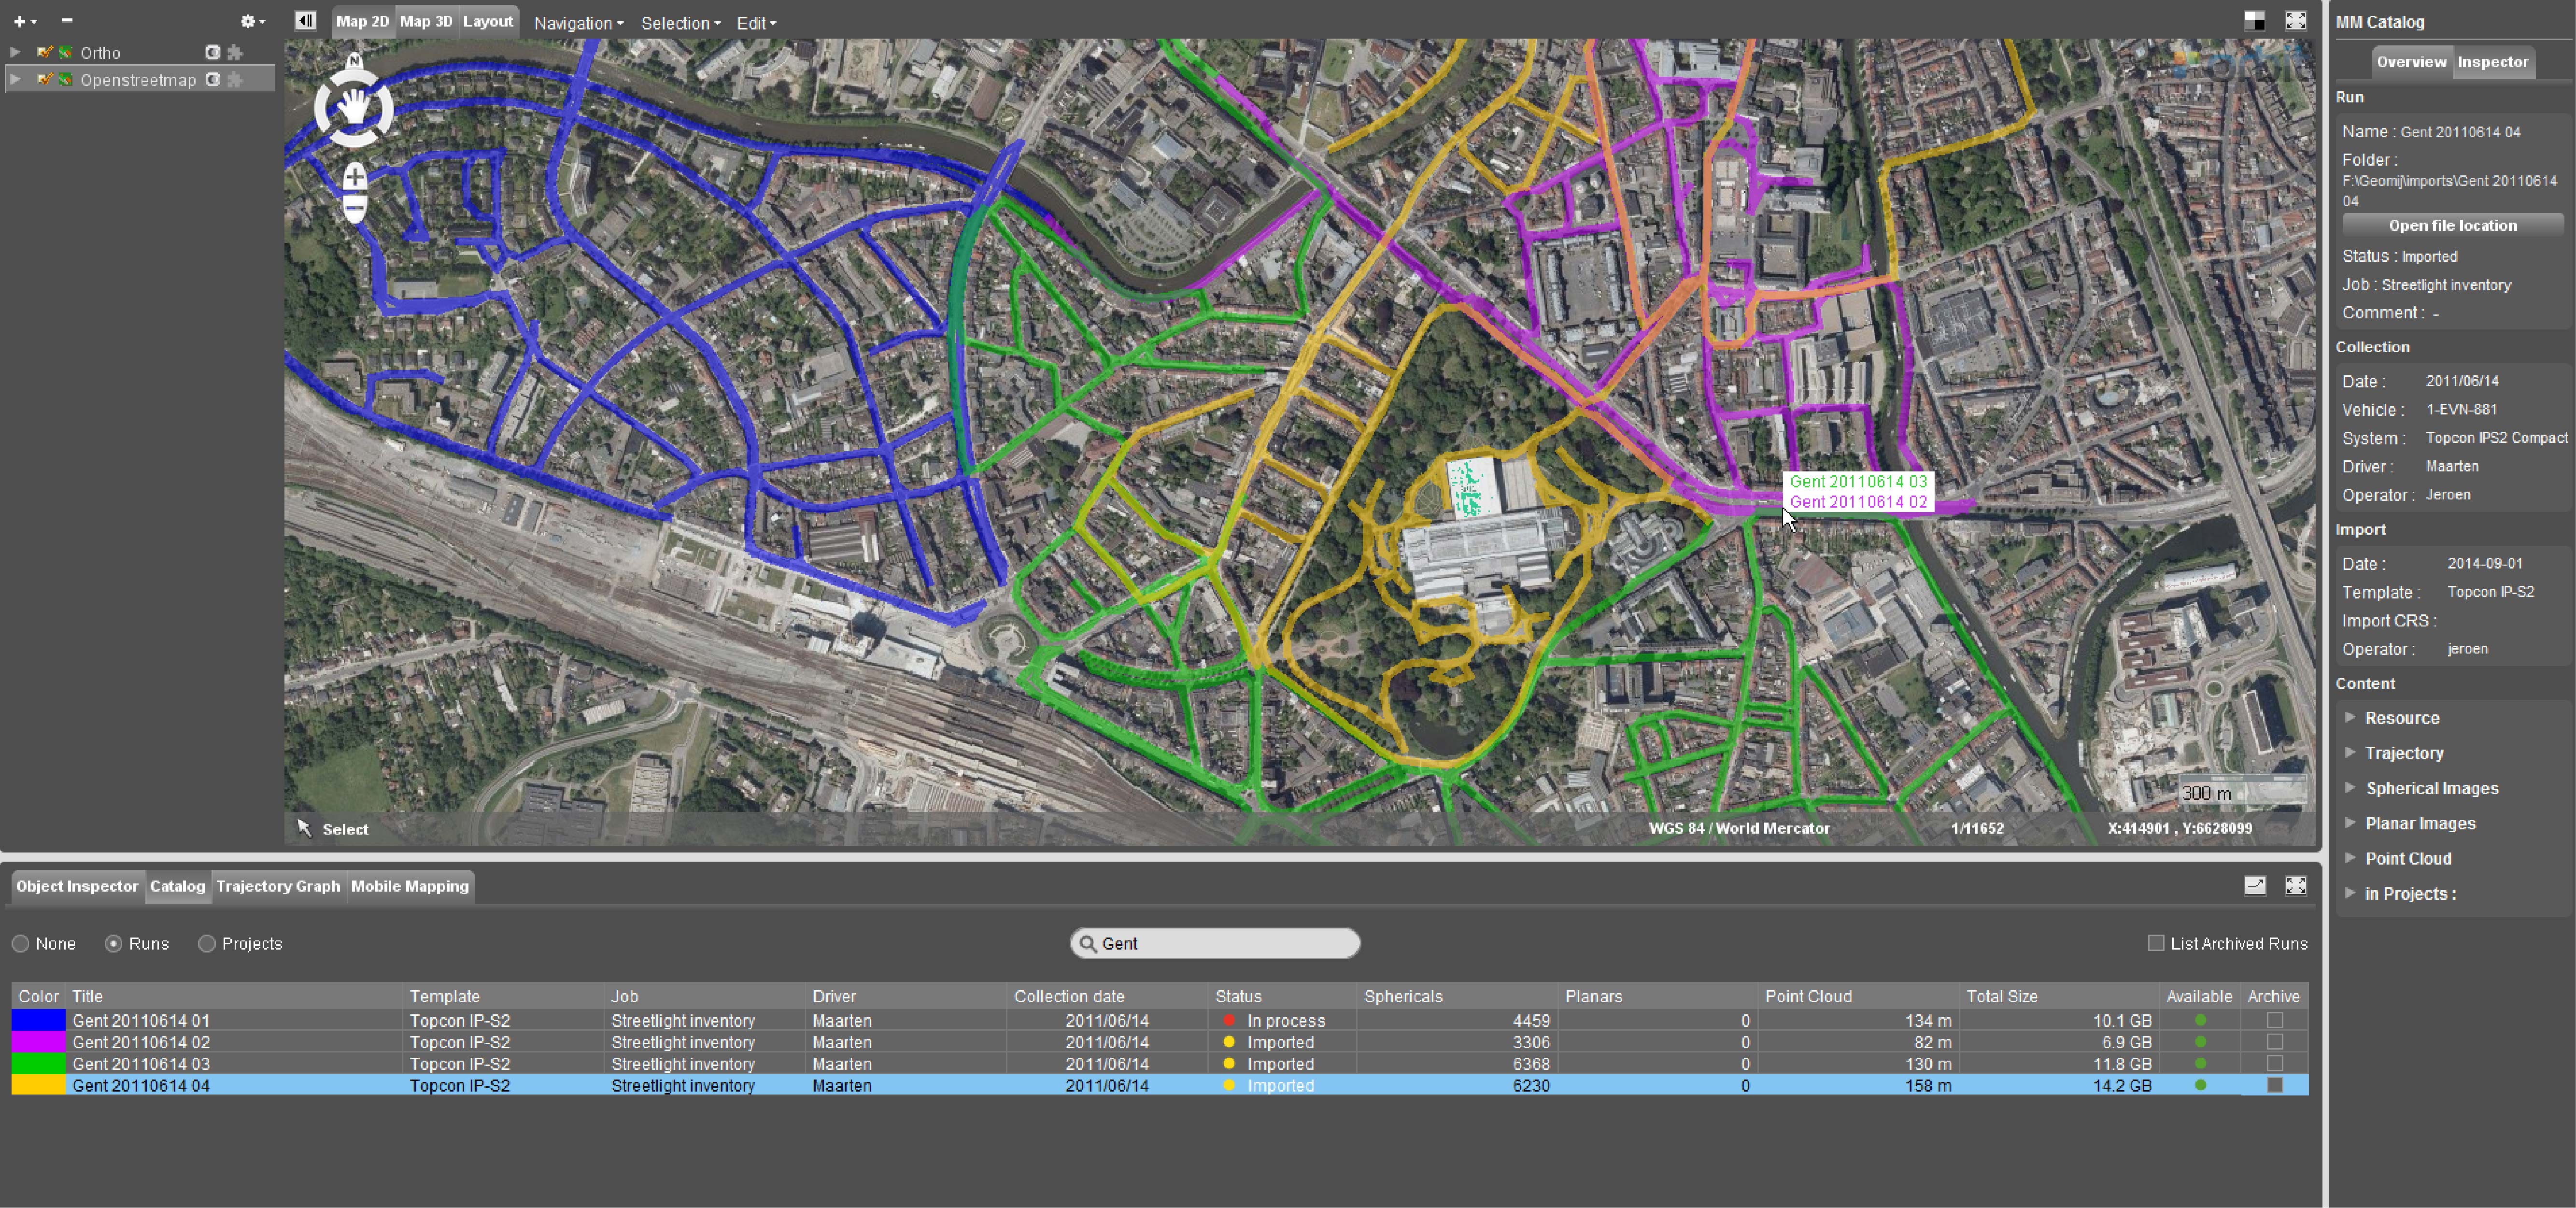Select the Runs radio button
The image size is (2576, 1208).
coord(113,943)
